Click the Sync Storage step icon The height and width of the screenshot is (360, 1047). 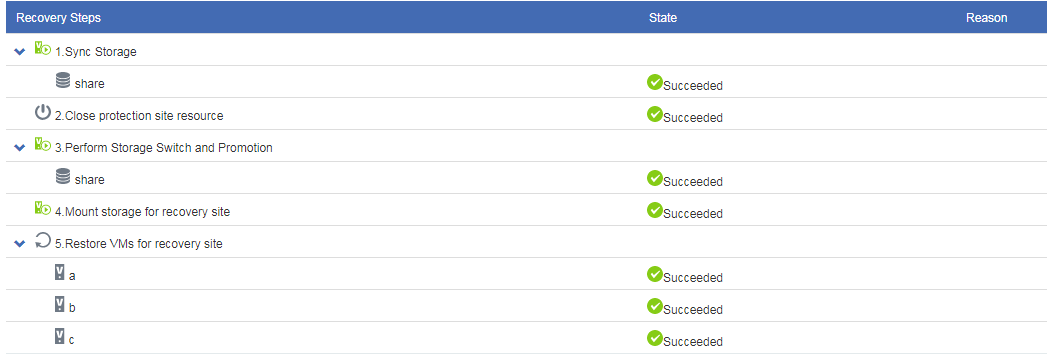[x=43, y=49]
